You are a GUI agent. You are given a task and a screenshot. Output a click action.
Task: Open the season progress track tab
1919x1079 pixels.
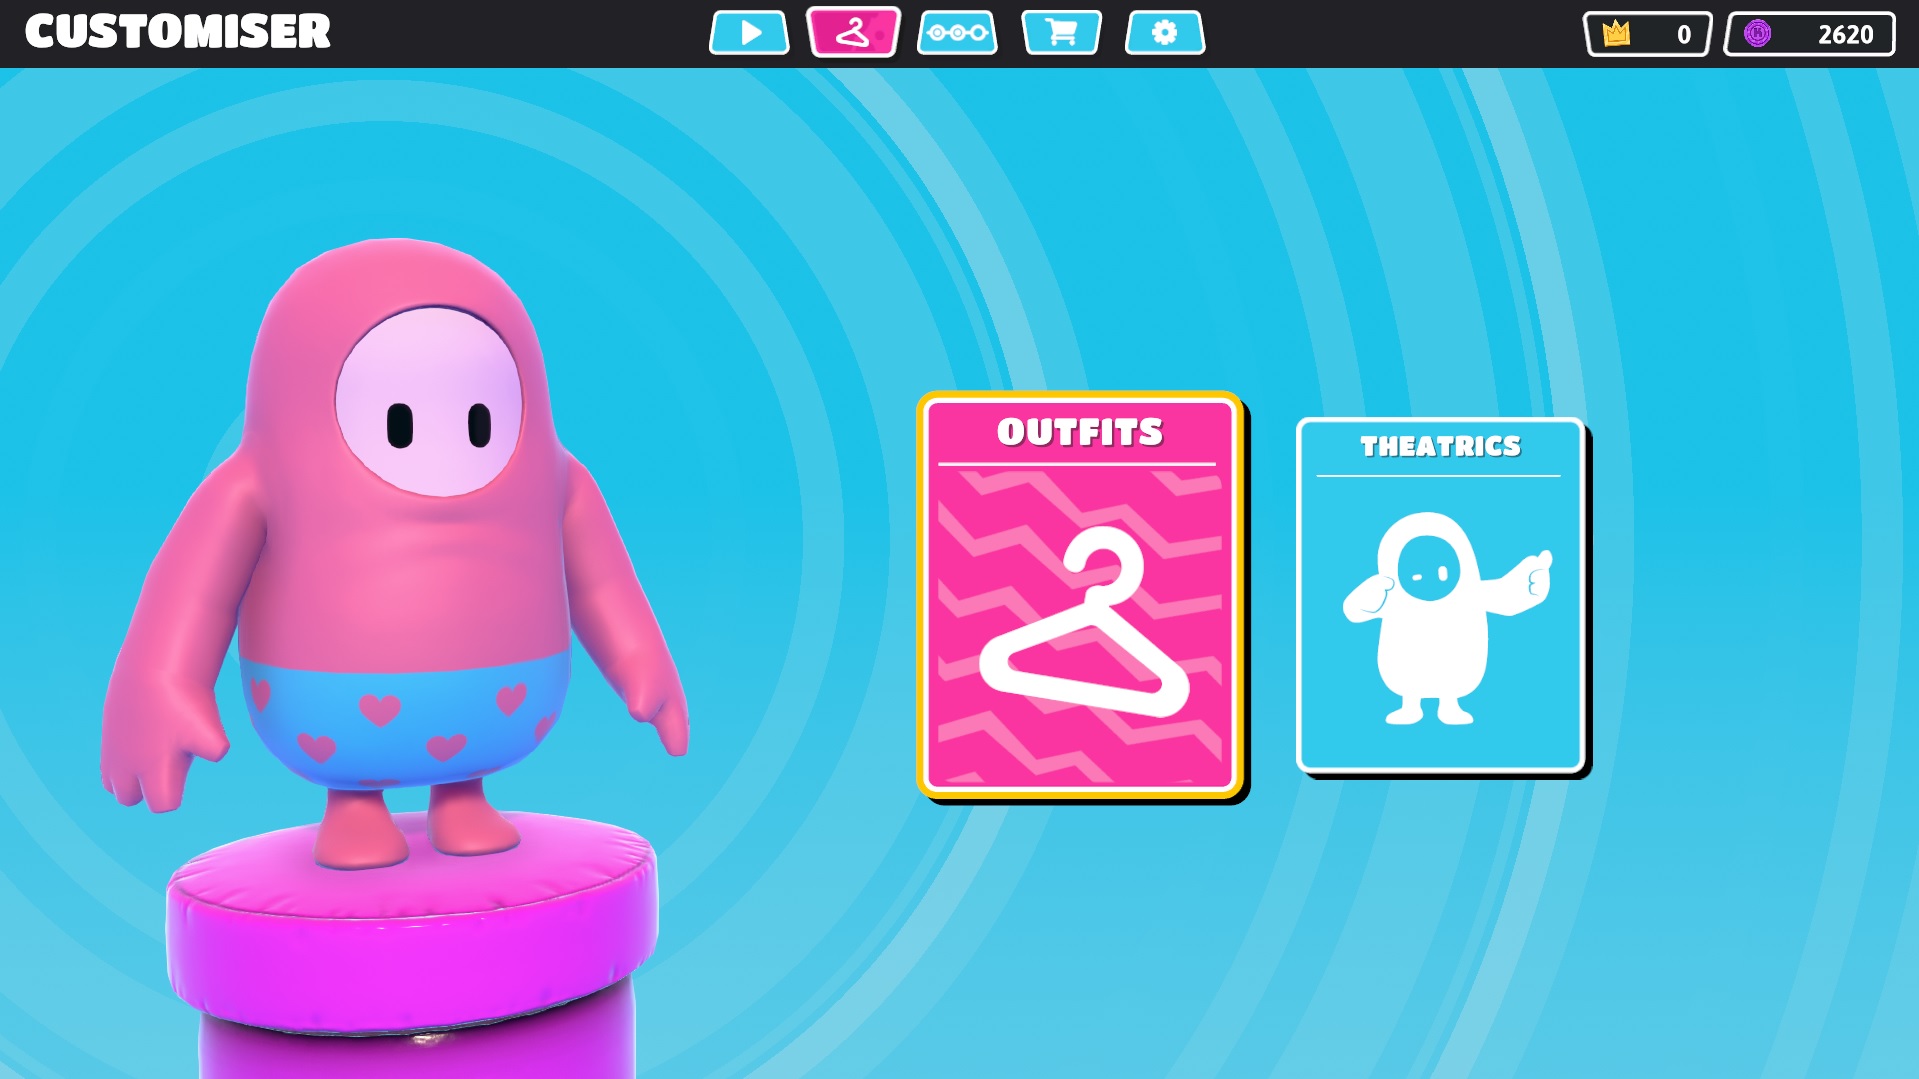pyautogui.click(x=957, y=33)
